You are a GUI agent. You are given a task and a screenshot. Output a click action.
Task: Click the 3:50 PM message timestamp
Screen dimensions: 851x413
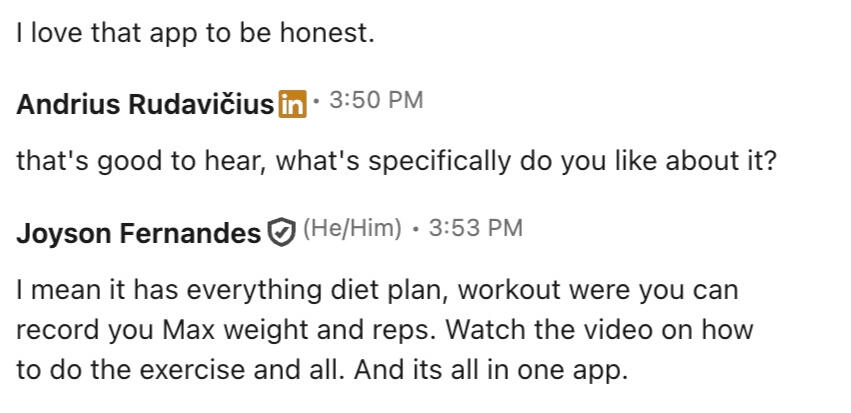(x=375, y=101)
